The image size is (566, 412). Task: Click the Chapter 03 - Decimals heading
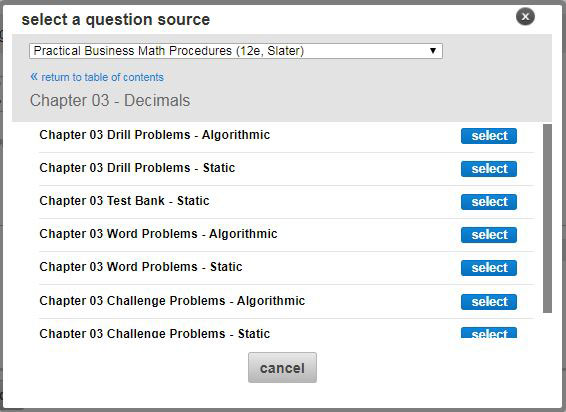point(110,100)
